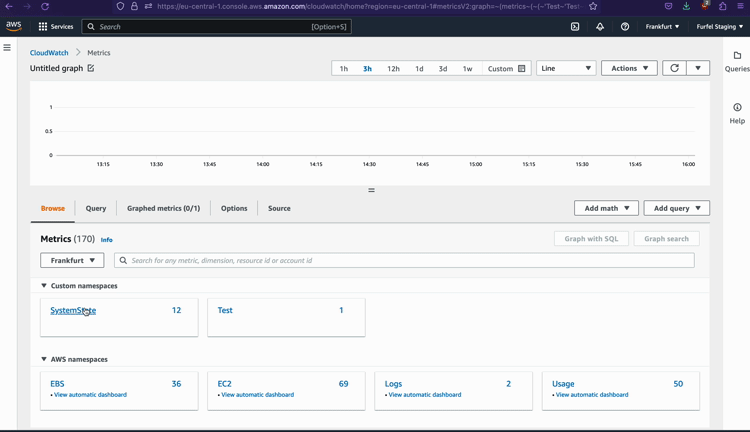
Task: Toggle the left navigation hamburger menu
Action: 7,47
